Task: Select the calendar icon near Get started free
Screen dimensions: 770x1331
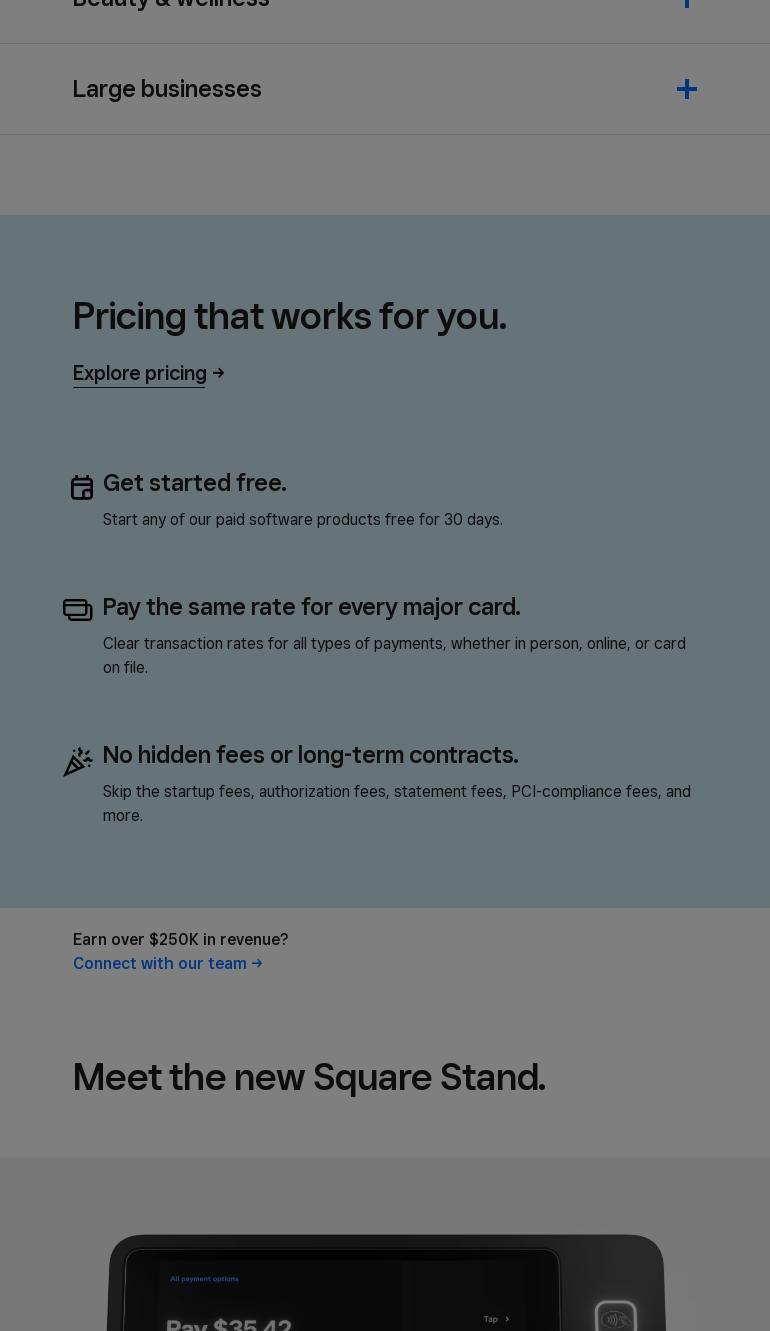Action: 82,487
